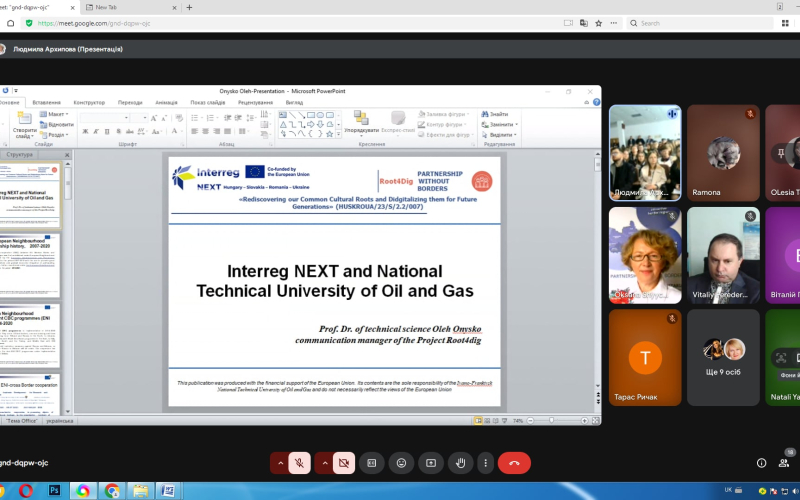Click Відновити slide reset button
The width and height of the screenshot is (800, 500).
click(57, 124)
